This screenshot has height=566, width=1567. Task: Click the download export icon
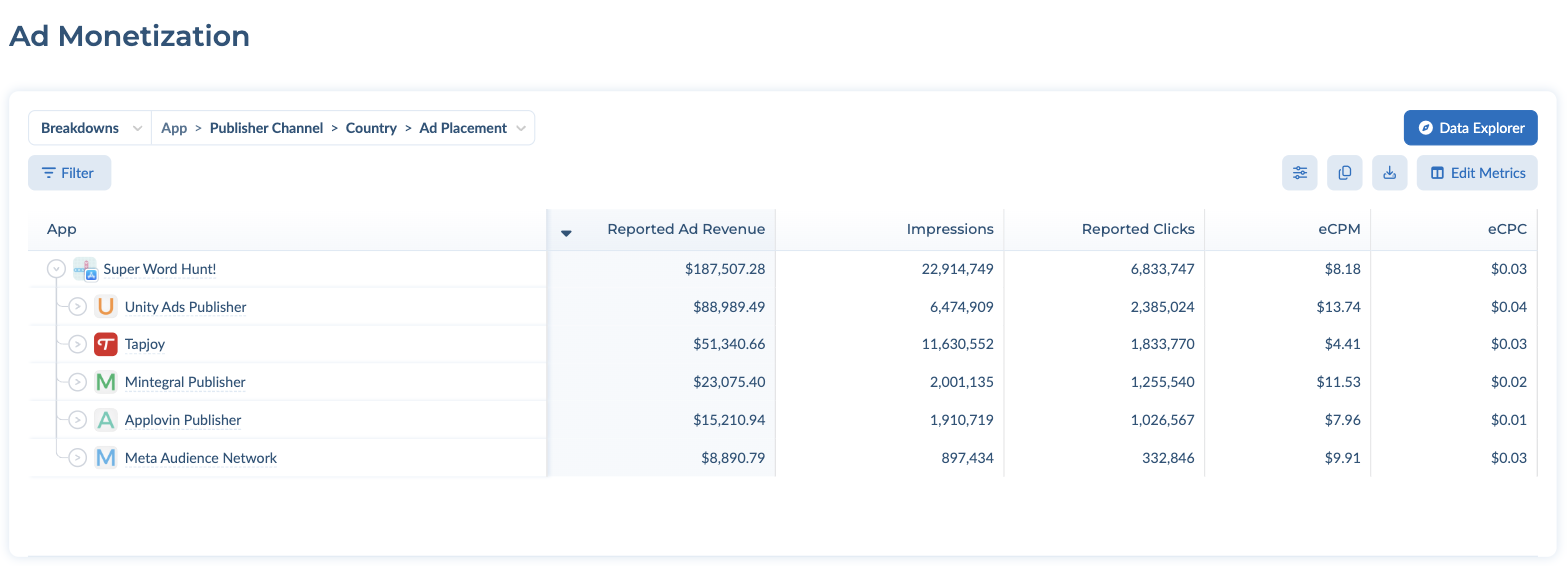1389,173
